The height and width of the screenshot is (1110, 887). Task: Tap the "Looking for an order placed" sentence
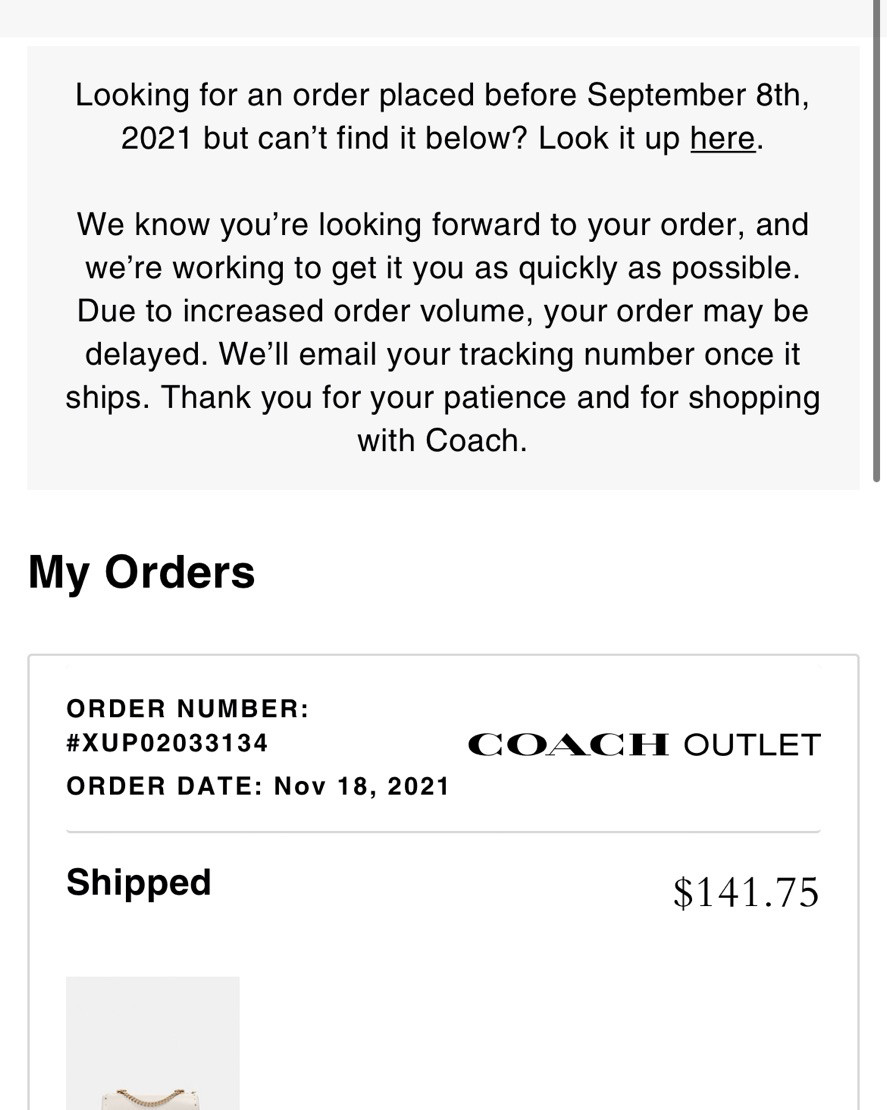[x=441, y=96]
